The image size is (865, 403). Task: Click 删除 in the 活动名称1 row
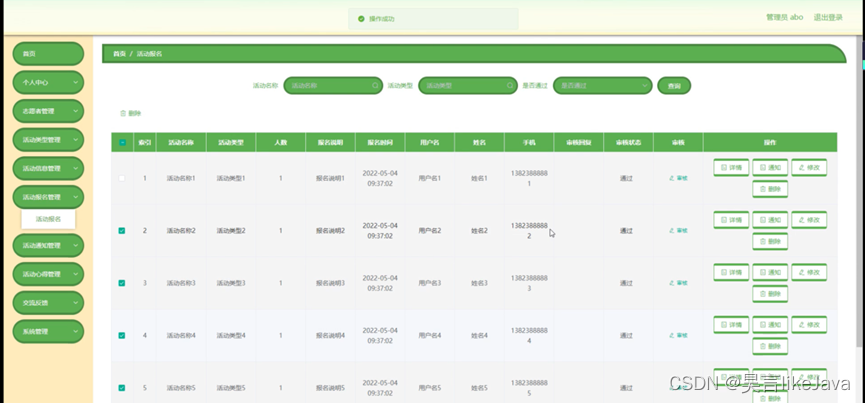[770, 189]
